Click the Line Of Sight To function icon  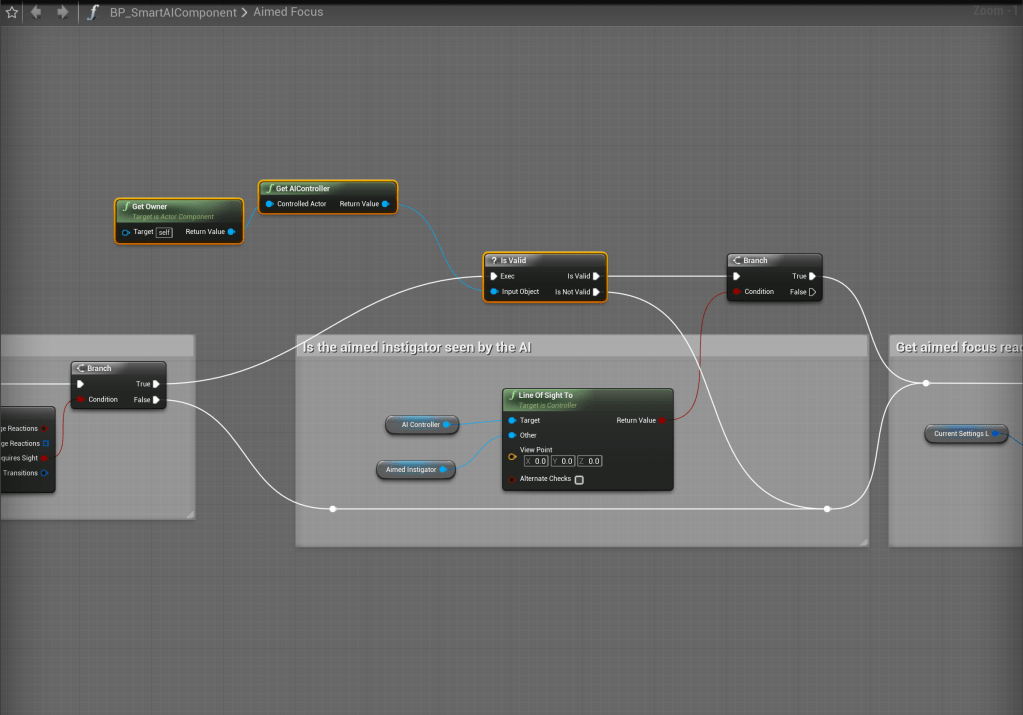click(512, 395)
